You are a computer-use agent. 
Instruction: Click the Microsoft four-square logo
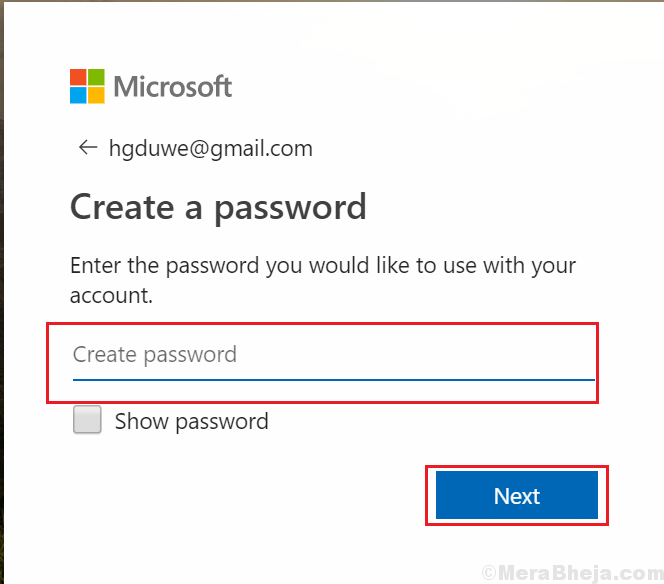pos(87,86)
